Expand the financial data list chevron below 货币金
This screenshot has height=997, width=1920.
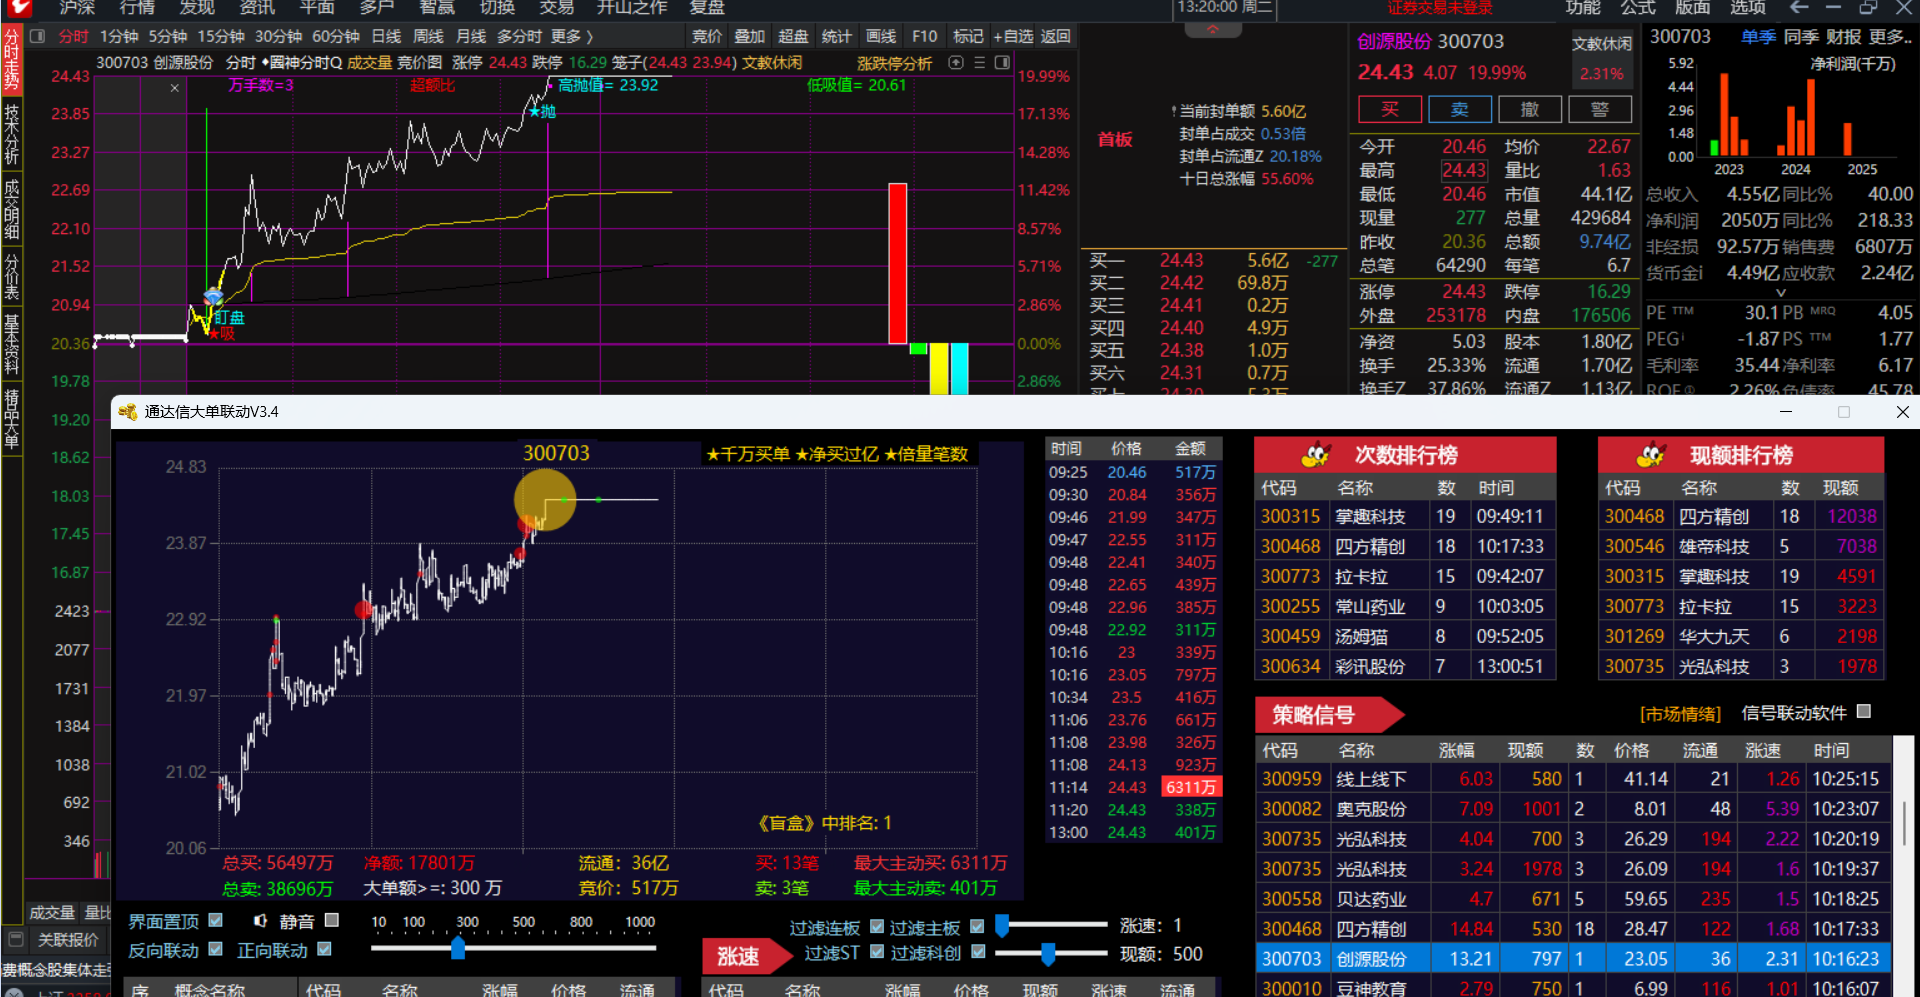coord(1780,293)
